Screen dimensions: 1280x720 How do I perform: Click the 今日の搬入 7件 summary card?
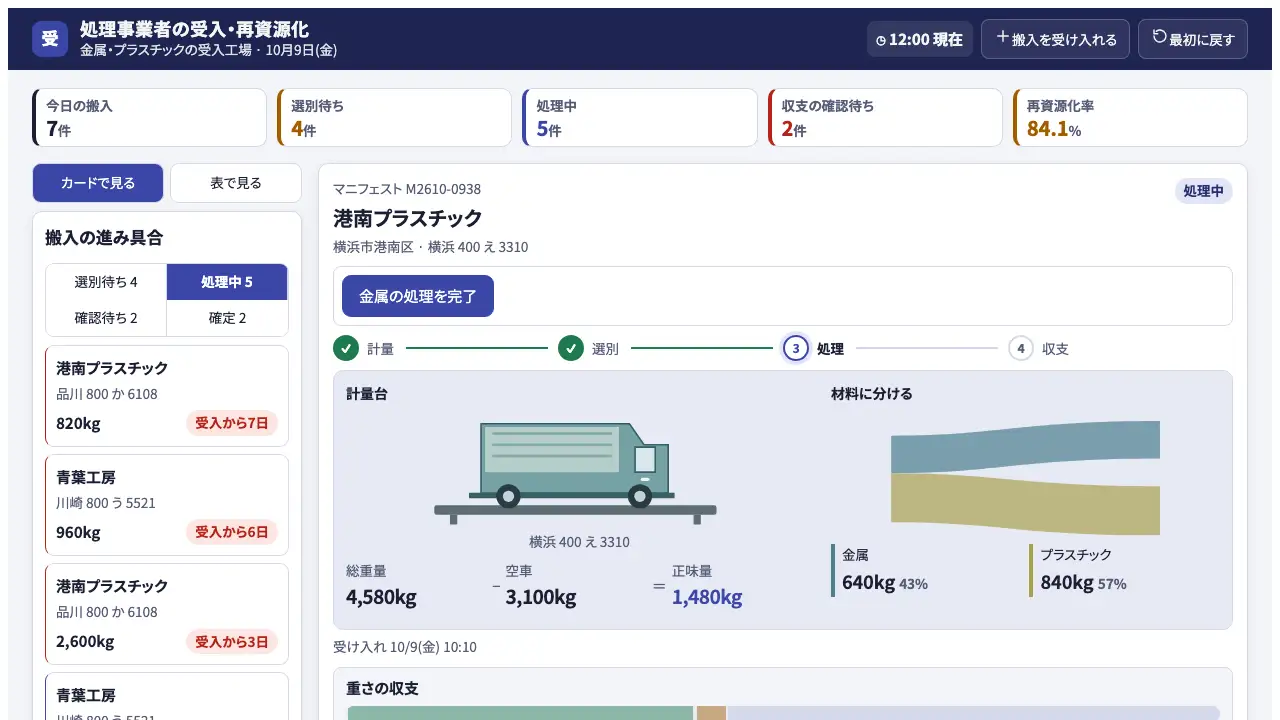pos(150,118)
